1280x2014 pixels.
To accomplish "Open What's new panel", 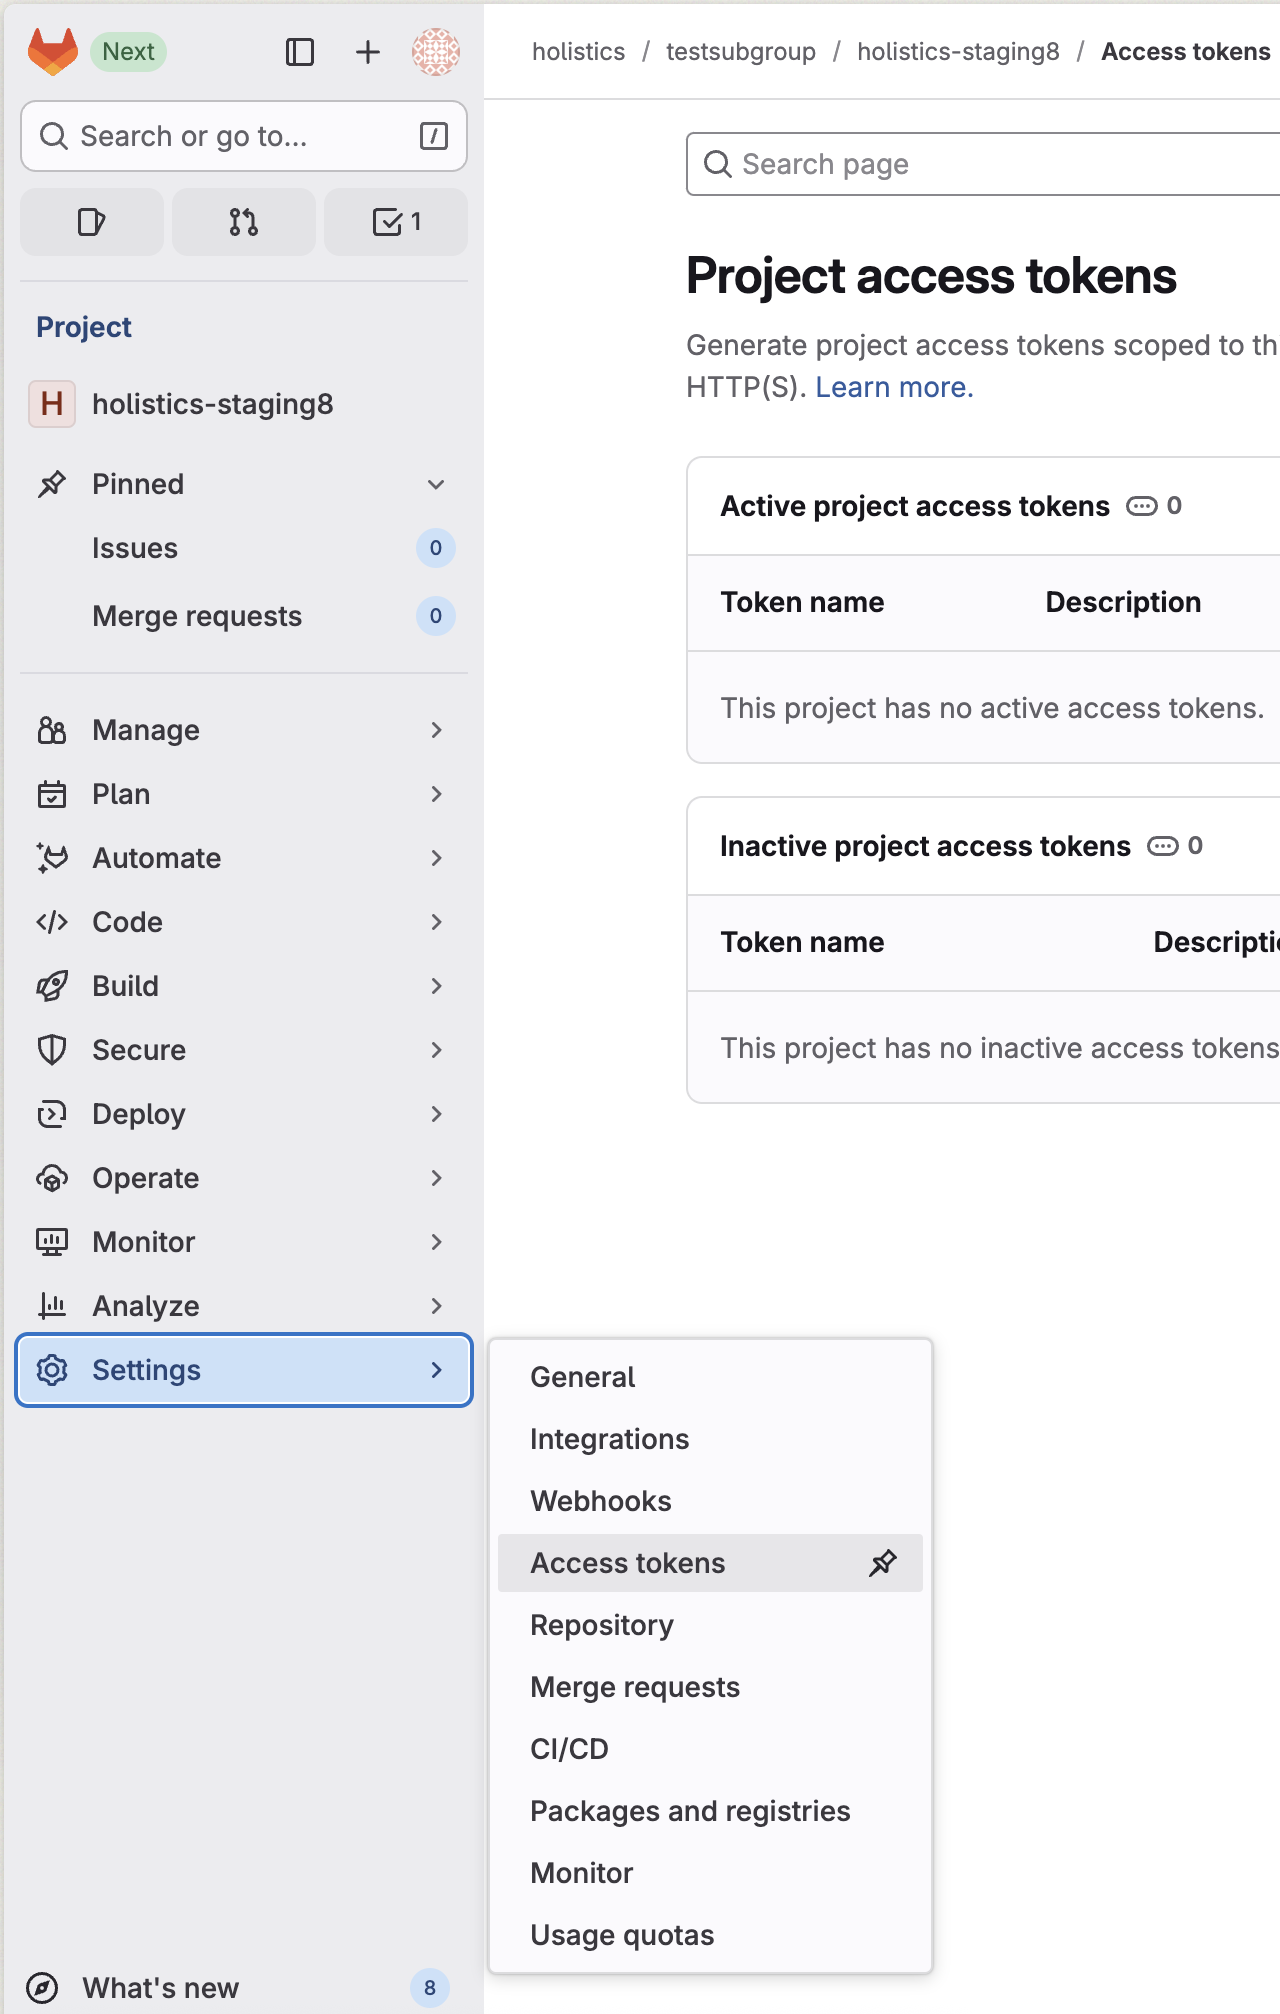I will point(160,1987).
